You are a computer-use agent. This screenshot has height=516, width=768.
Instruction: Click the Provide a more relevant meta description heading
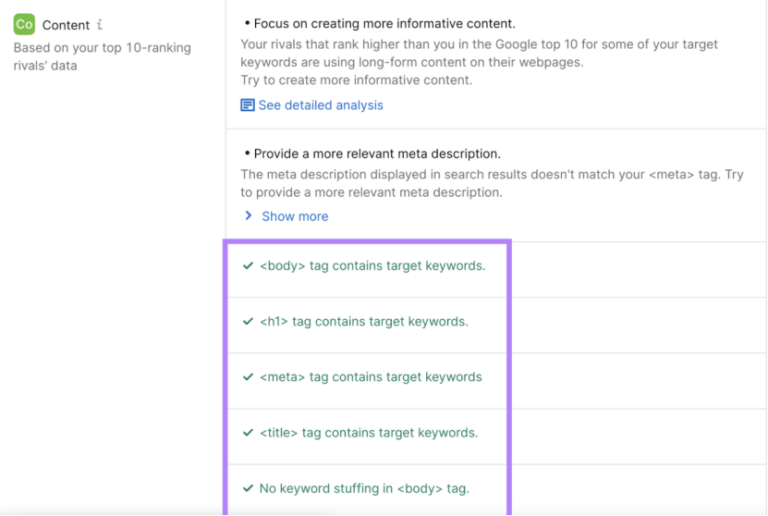click(x=377, y=154)
